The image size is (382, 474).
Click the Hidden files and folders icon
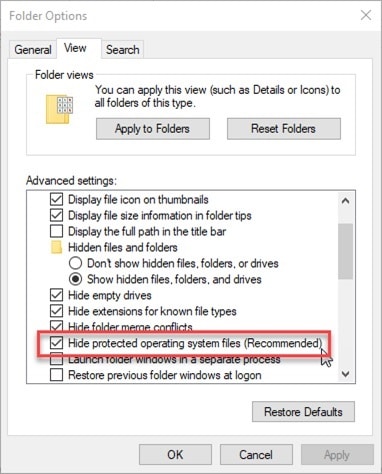click(56, 248)
